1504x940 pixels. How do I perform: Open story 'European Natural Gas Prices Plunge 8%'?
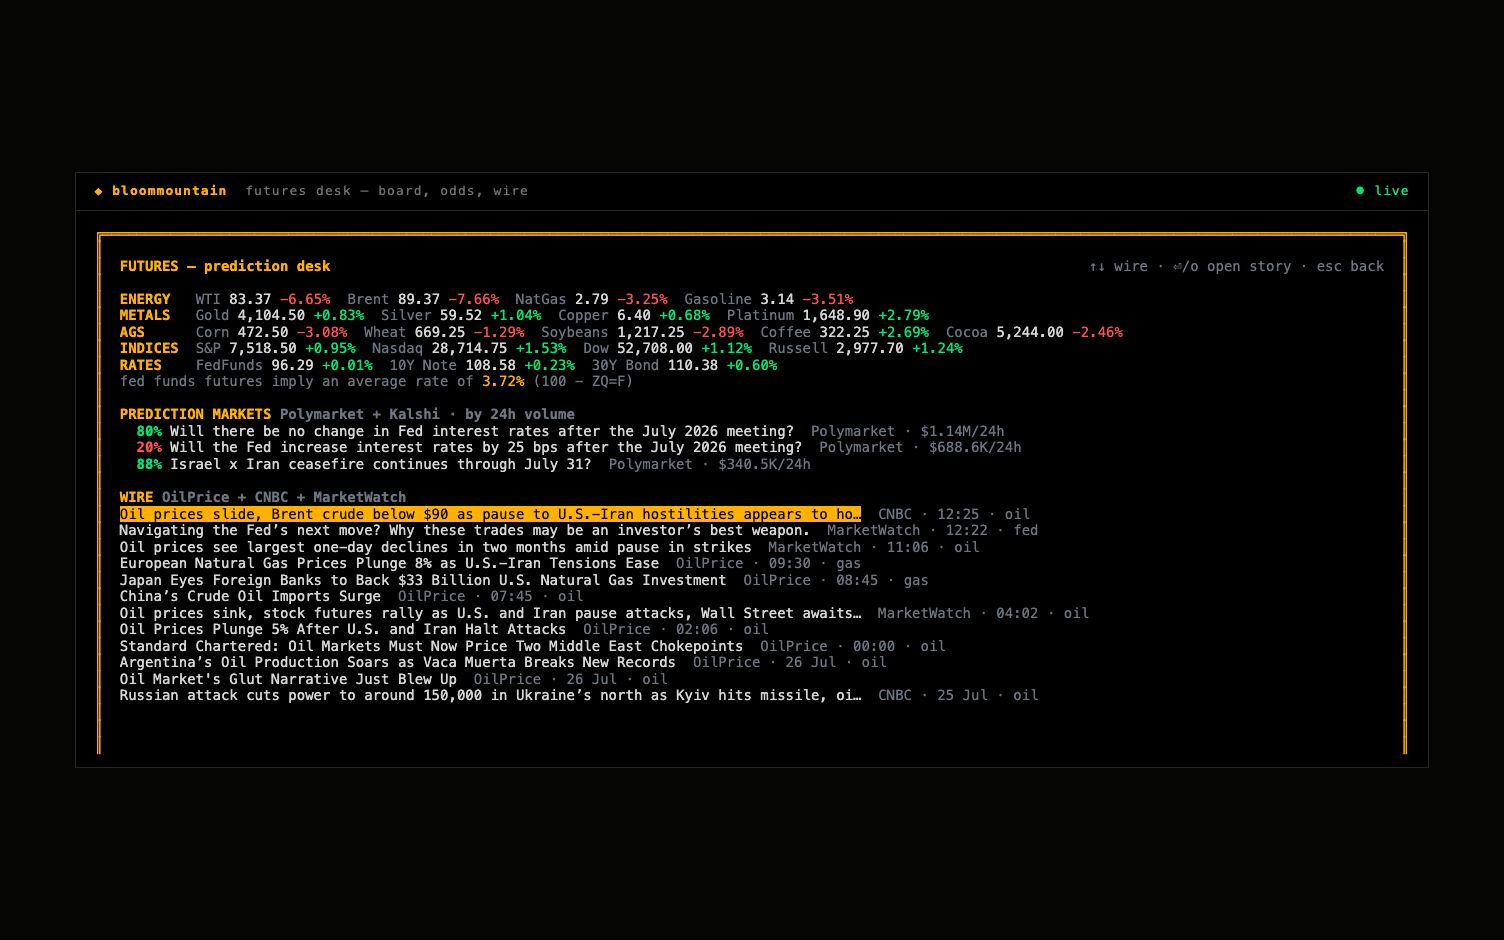(x=389, y=563)
